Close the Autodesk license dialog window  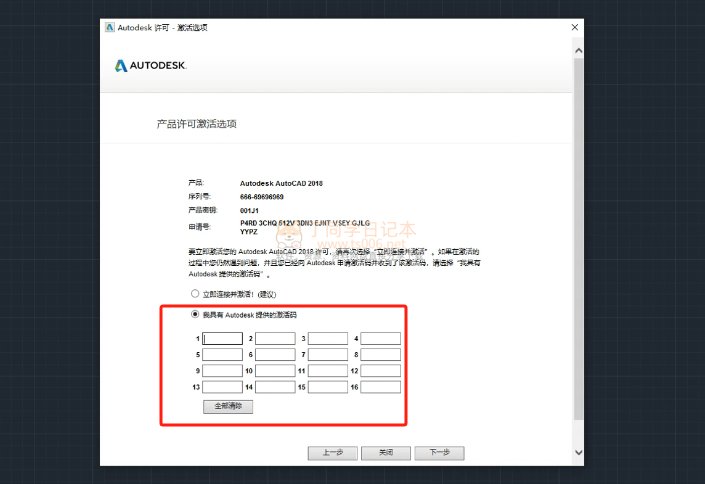[x=575, y=27]
